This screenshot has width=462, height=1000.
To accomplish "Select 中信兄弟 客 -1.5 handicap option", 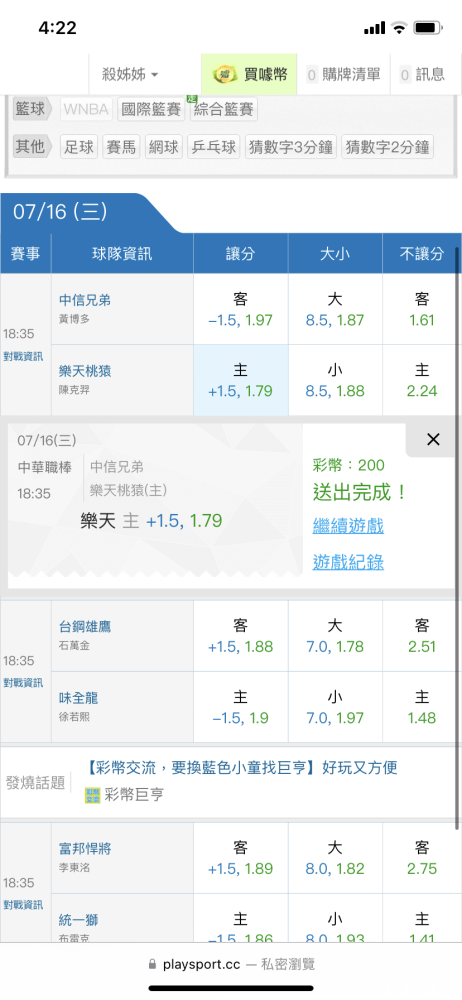I will (241, 309).
